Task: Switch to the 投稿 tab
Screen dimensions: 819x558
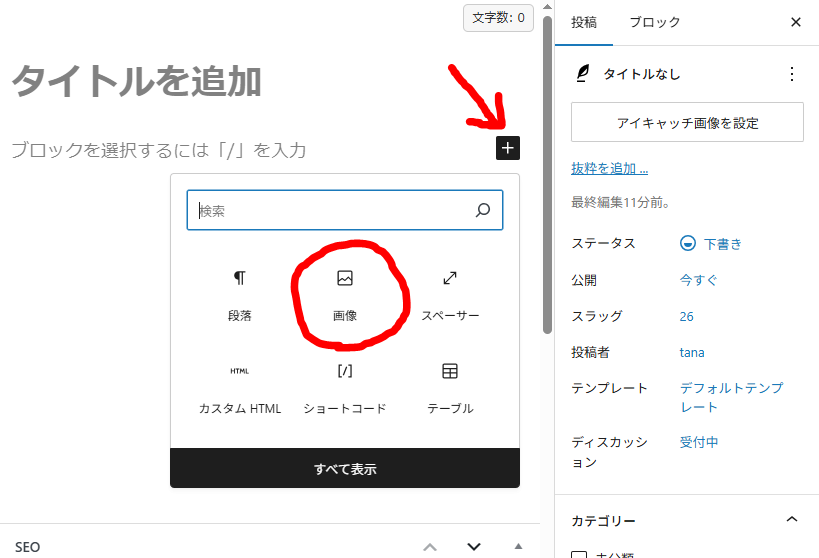Action: click(584, 22)
